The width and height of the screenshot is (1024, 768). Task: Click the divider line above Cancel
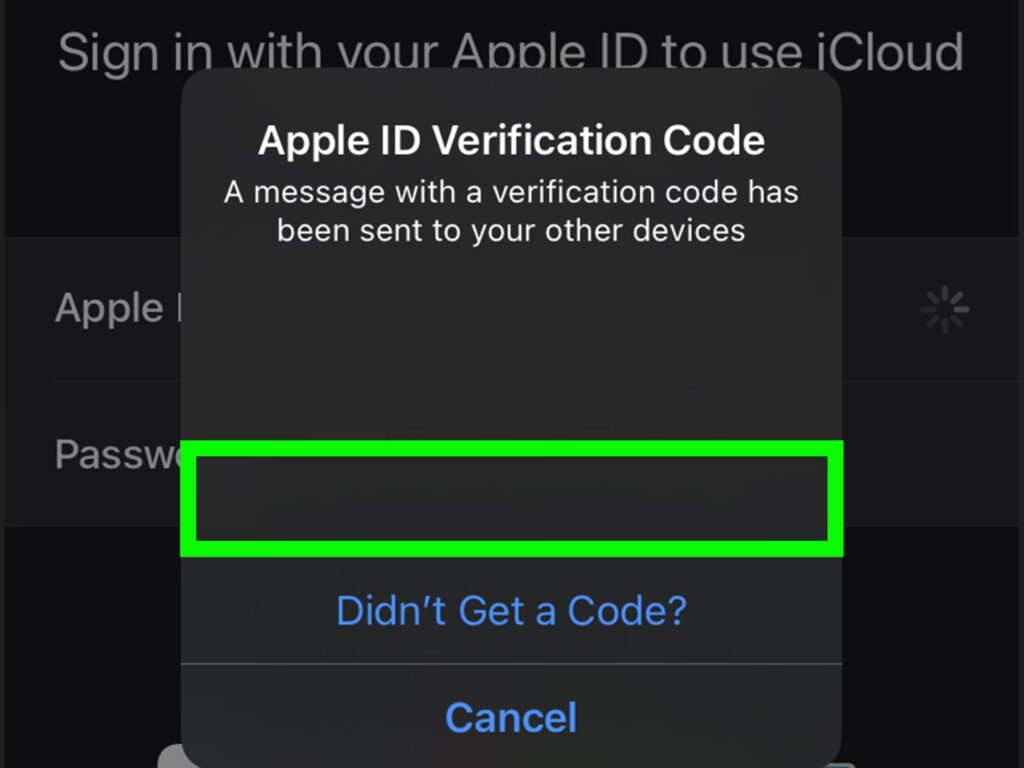pos(511,663)
